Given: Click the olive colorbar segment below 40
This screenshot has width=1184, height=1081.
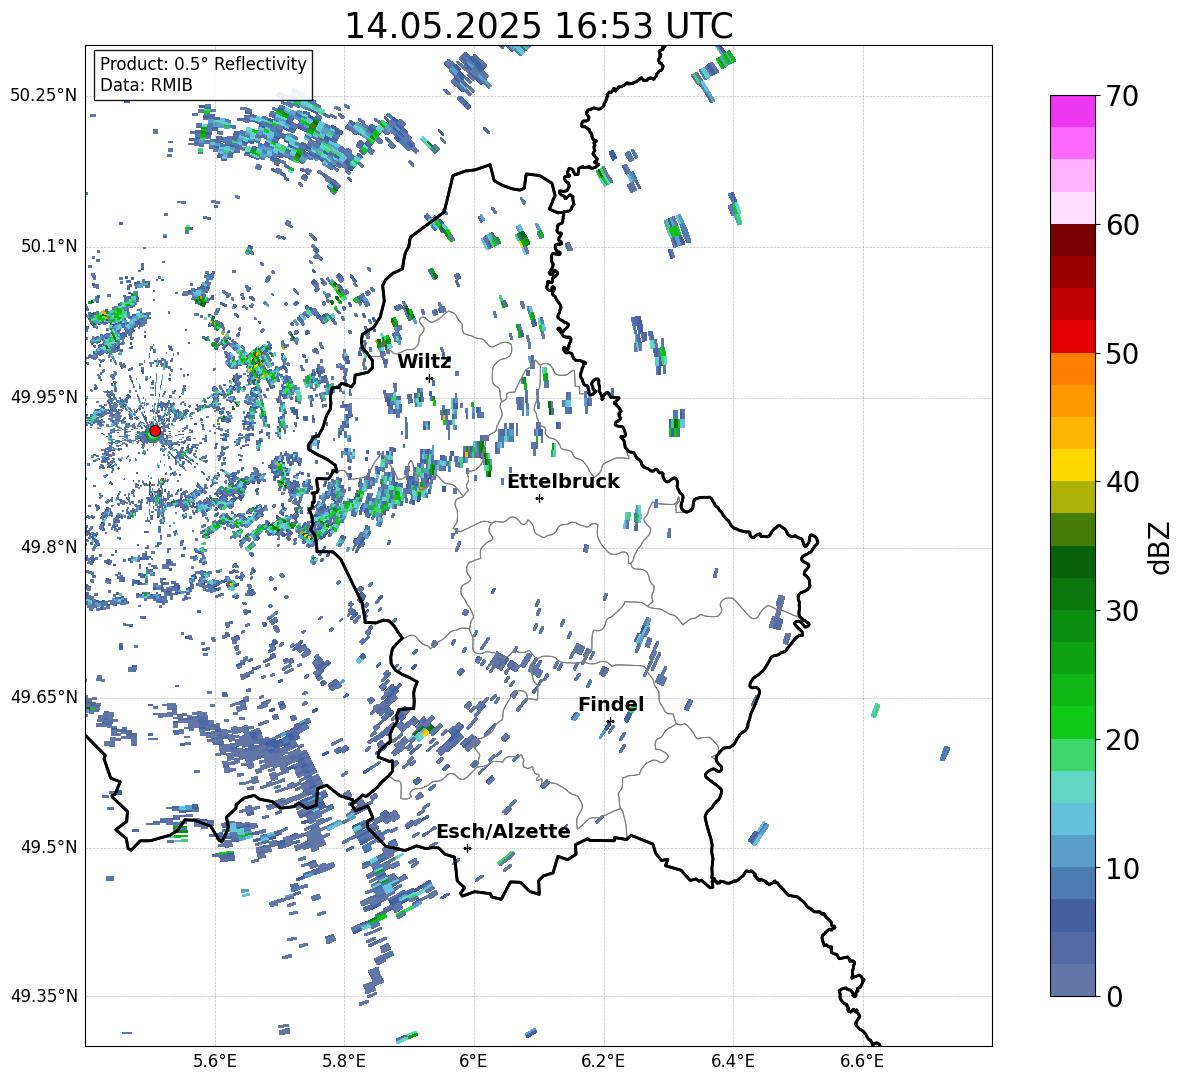Looking at the screenshot, I should [x=1072, y=497].
